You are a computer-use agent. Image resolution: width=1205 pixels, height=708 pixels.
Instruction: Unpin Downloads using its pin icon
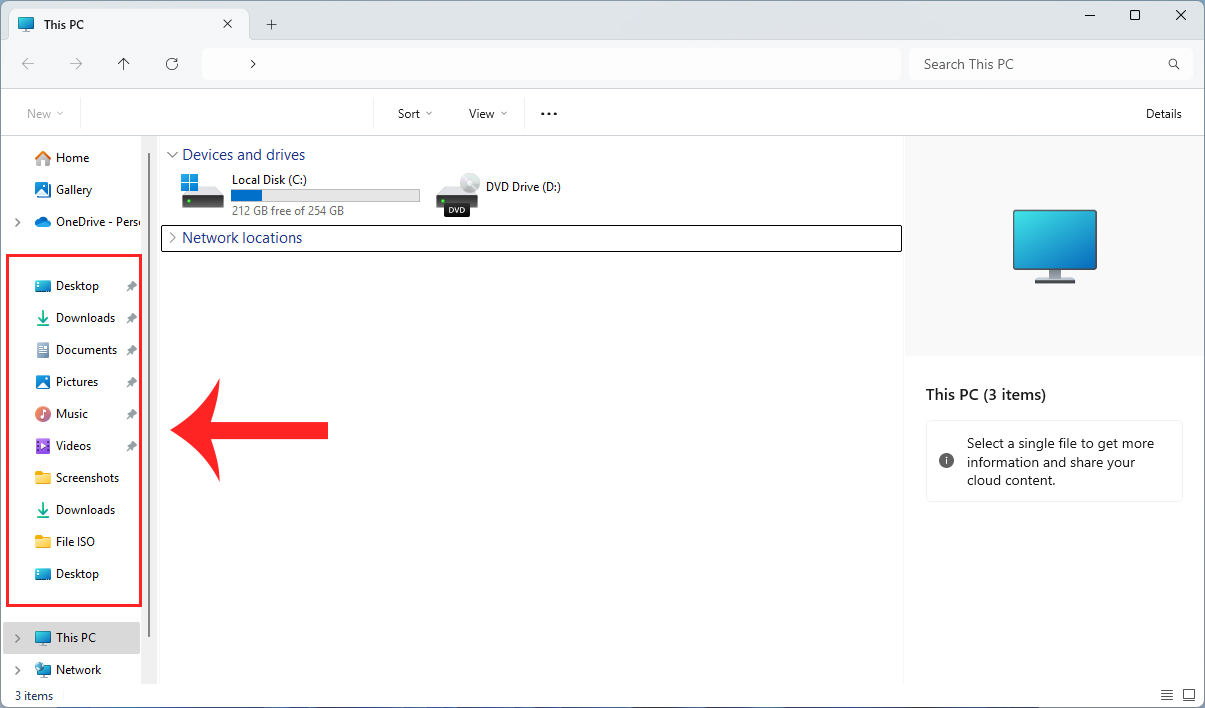(x=130, y=317)
